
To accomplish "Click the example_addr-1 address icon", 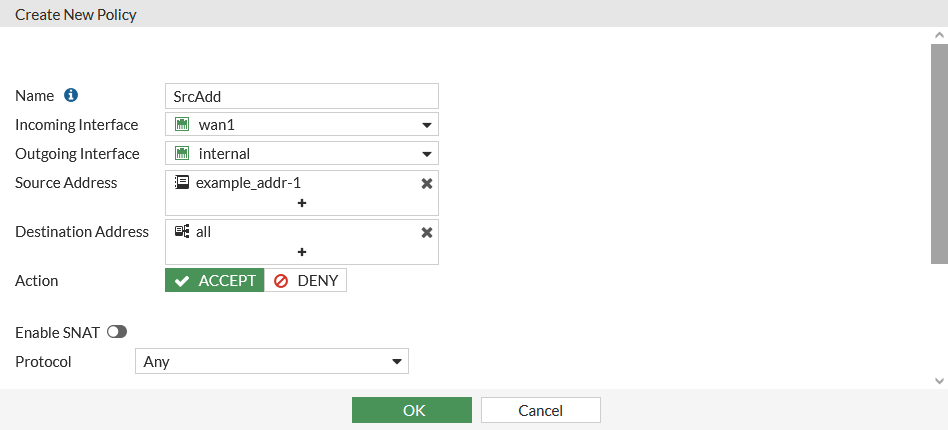I will pos(182,183).
